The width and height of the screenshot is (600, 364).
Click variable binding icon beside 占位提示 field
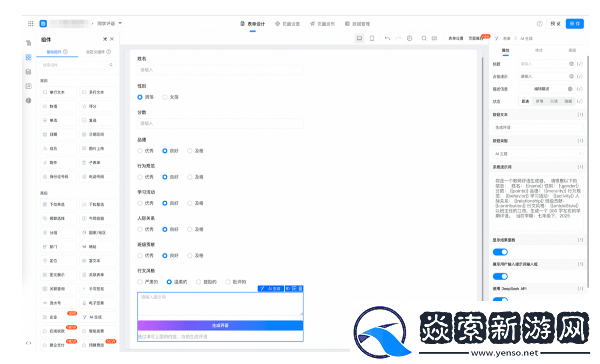[x=580, y=76]
